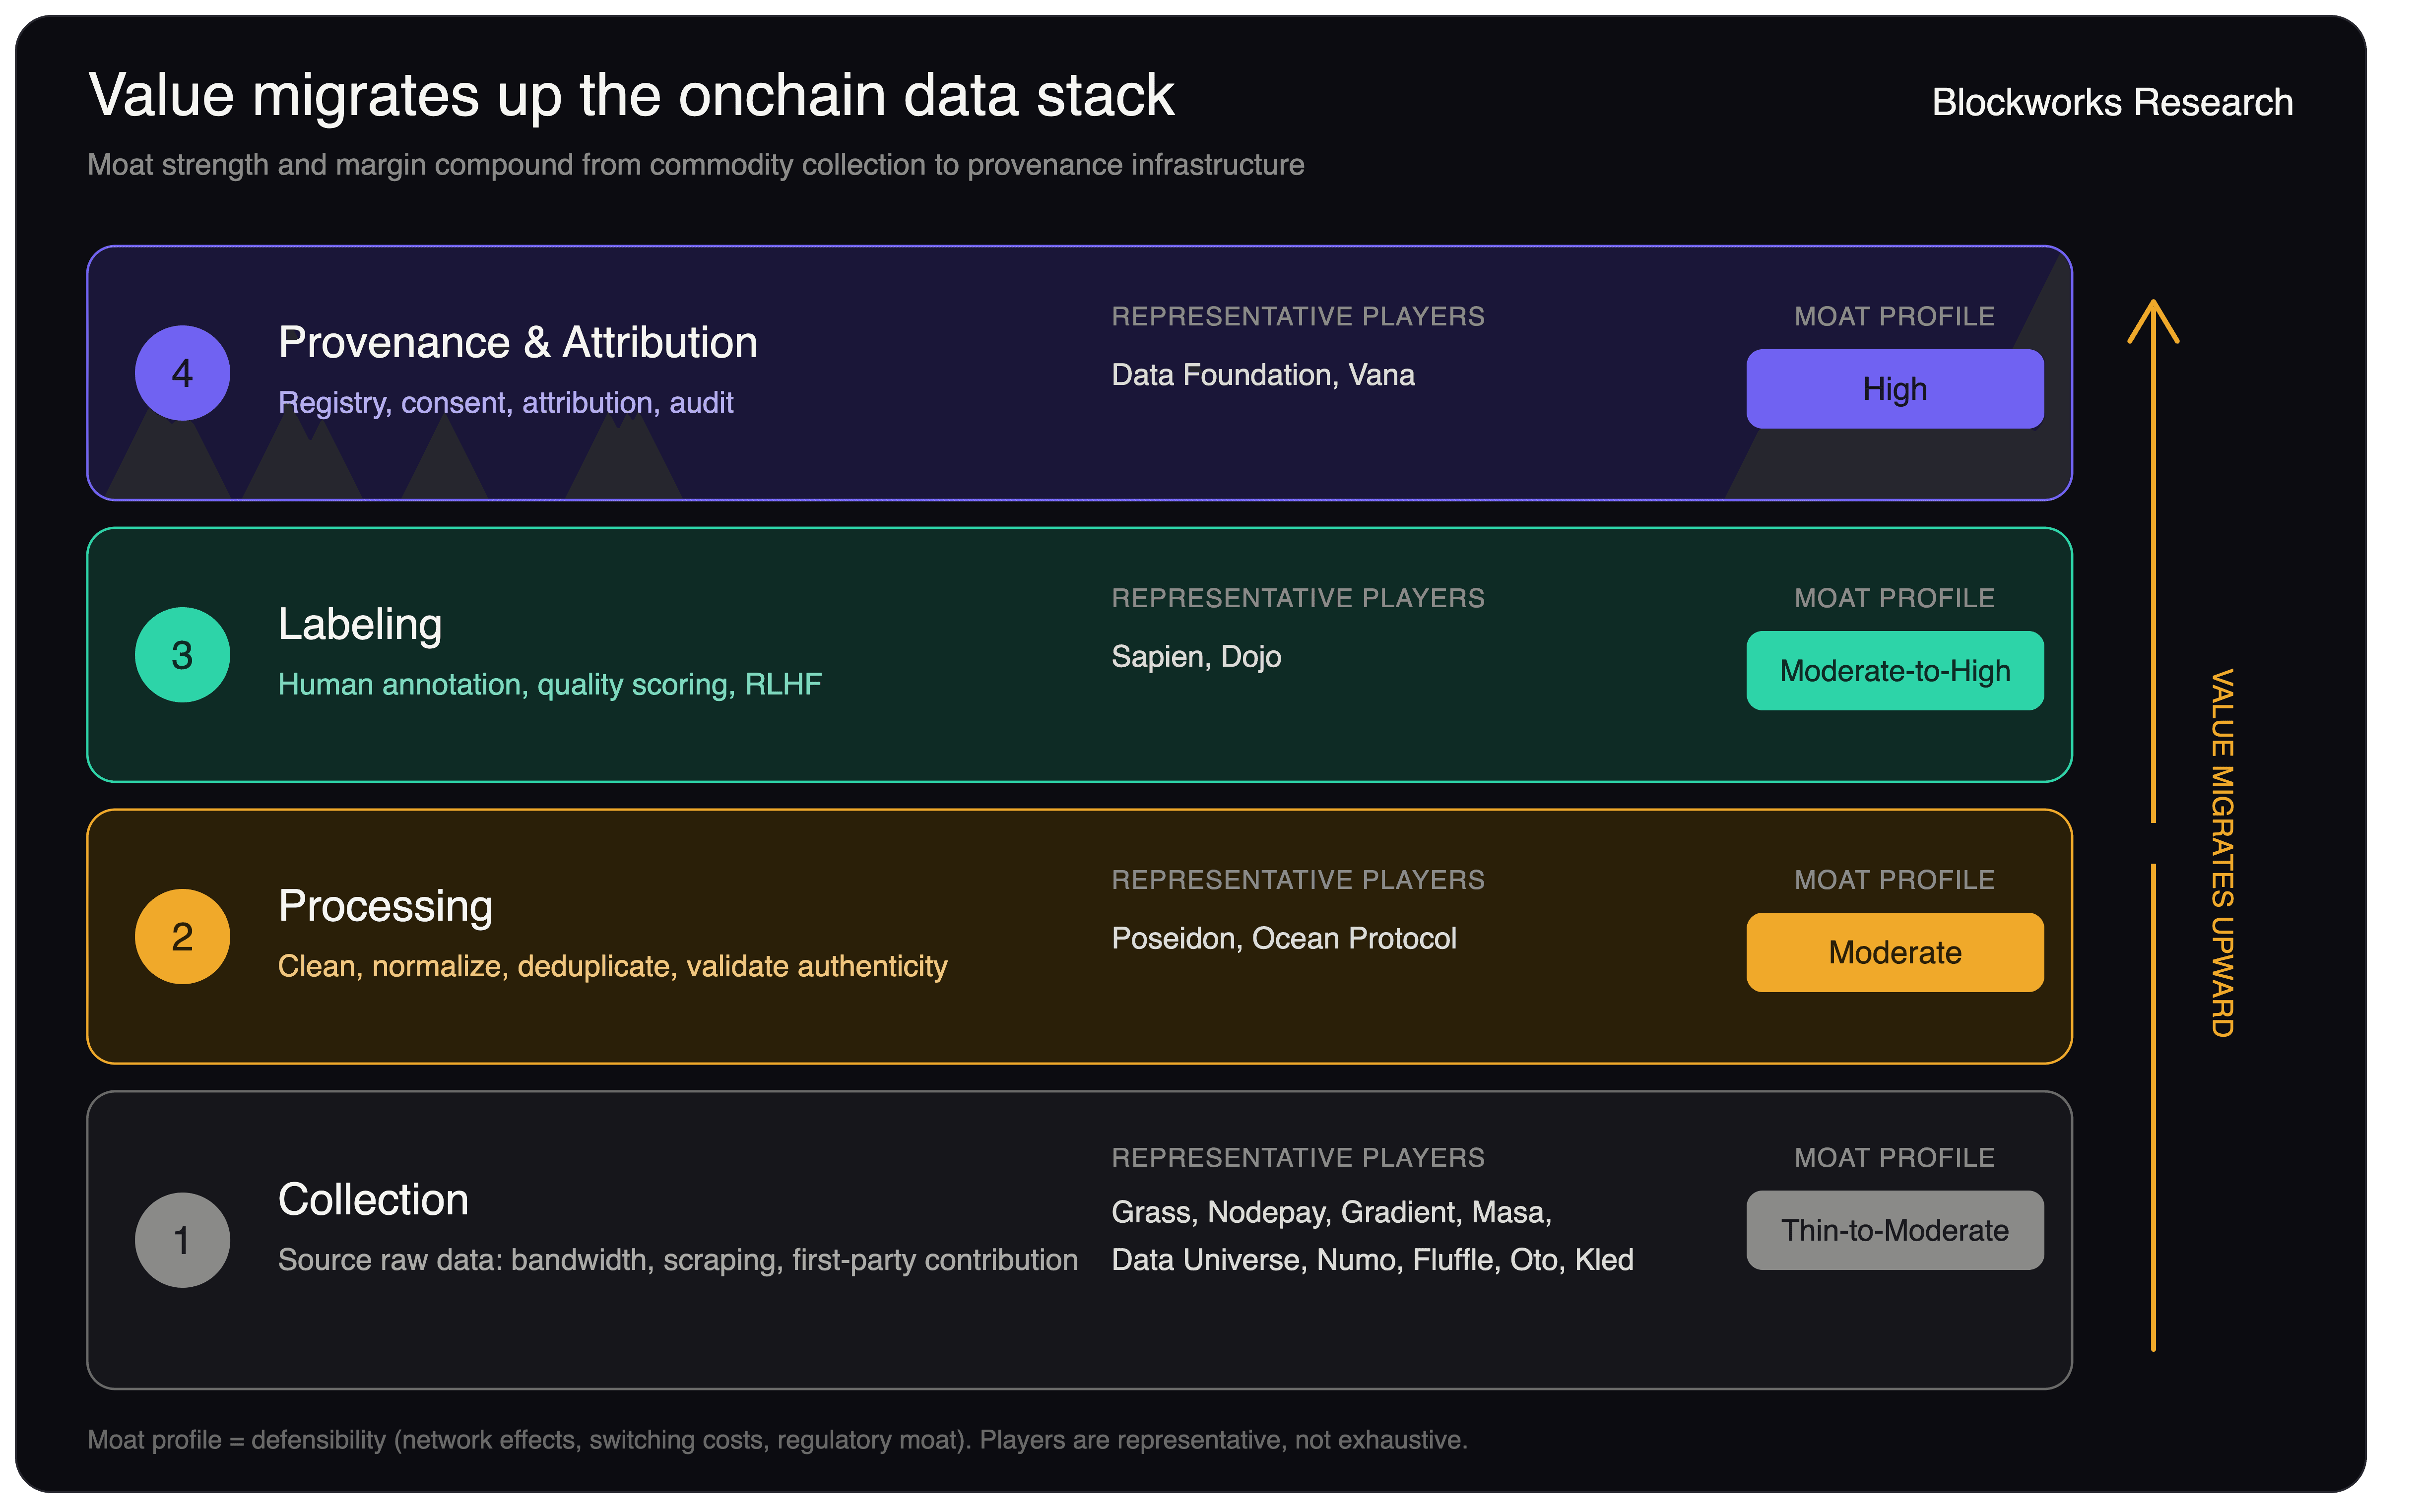Click "Clean, normalize, deduplicate, validate authenticity" description
Screen dimensions: 2418x1512
(613, 967)
